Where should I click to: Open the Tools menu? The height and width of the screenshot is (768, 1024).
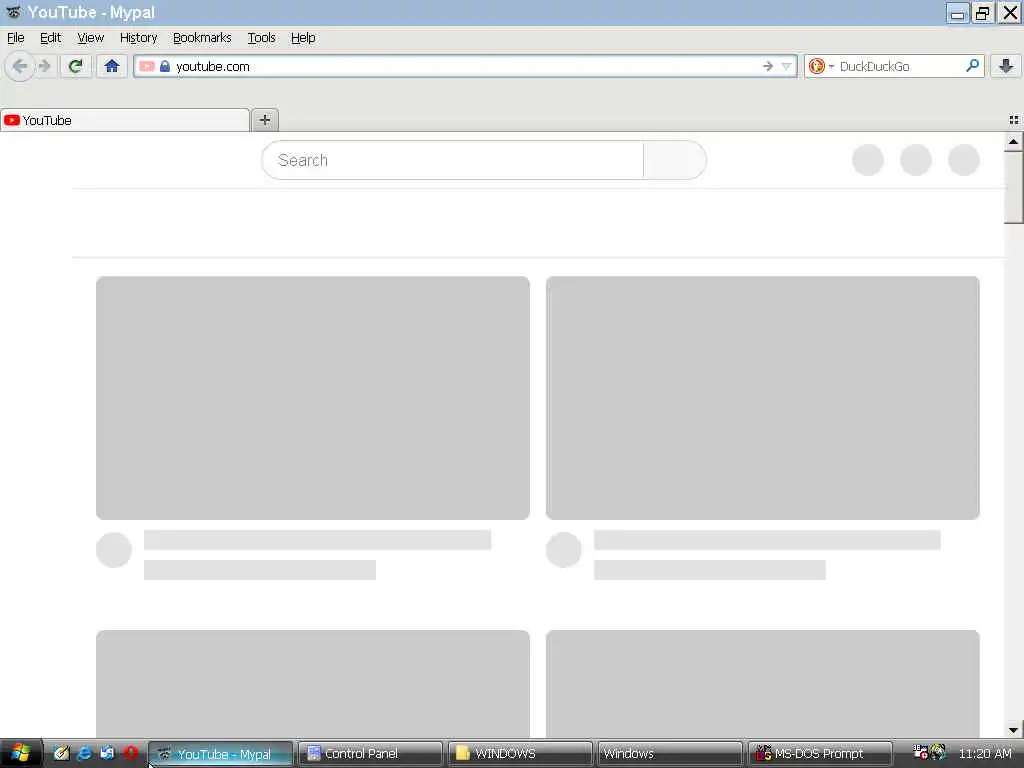pos(261,38)
